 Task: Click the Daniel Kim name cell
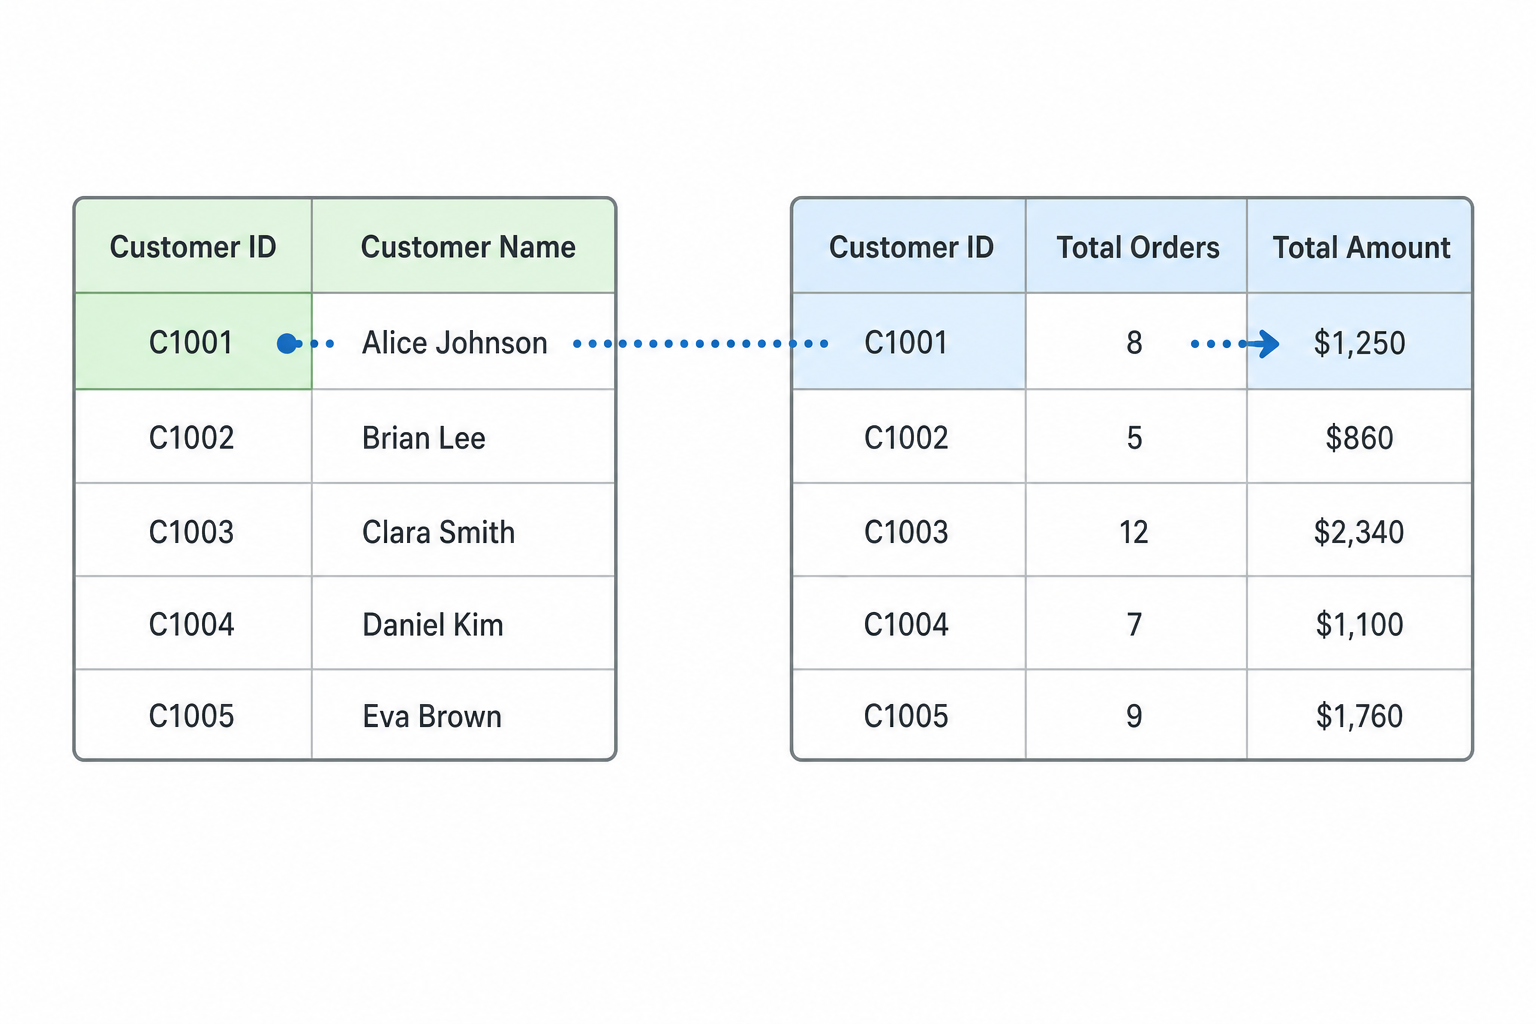[x=464, y=623]
